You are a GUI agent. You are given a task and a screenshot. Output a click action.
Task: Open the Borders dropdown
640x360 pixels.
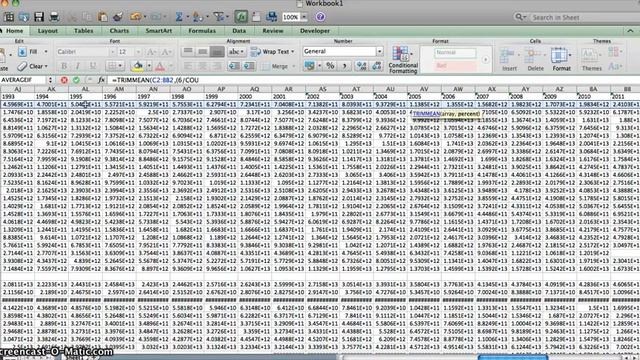click(x=120, y=66)
